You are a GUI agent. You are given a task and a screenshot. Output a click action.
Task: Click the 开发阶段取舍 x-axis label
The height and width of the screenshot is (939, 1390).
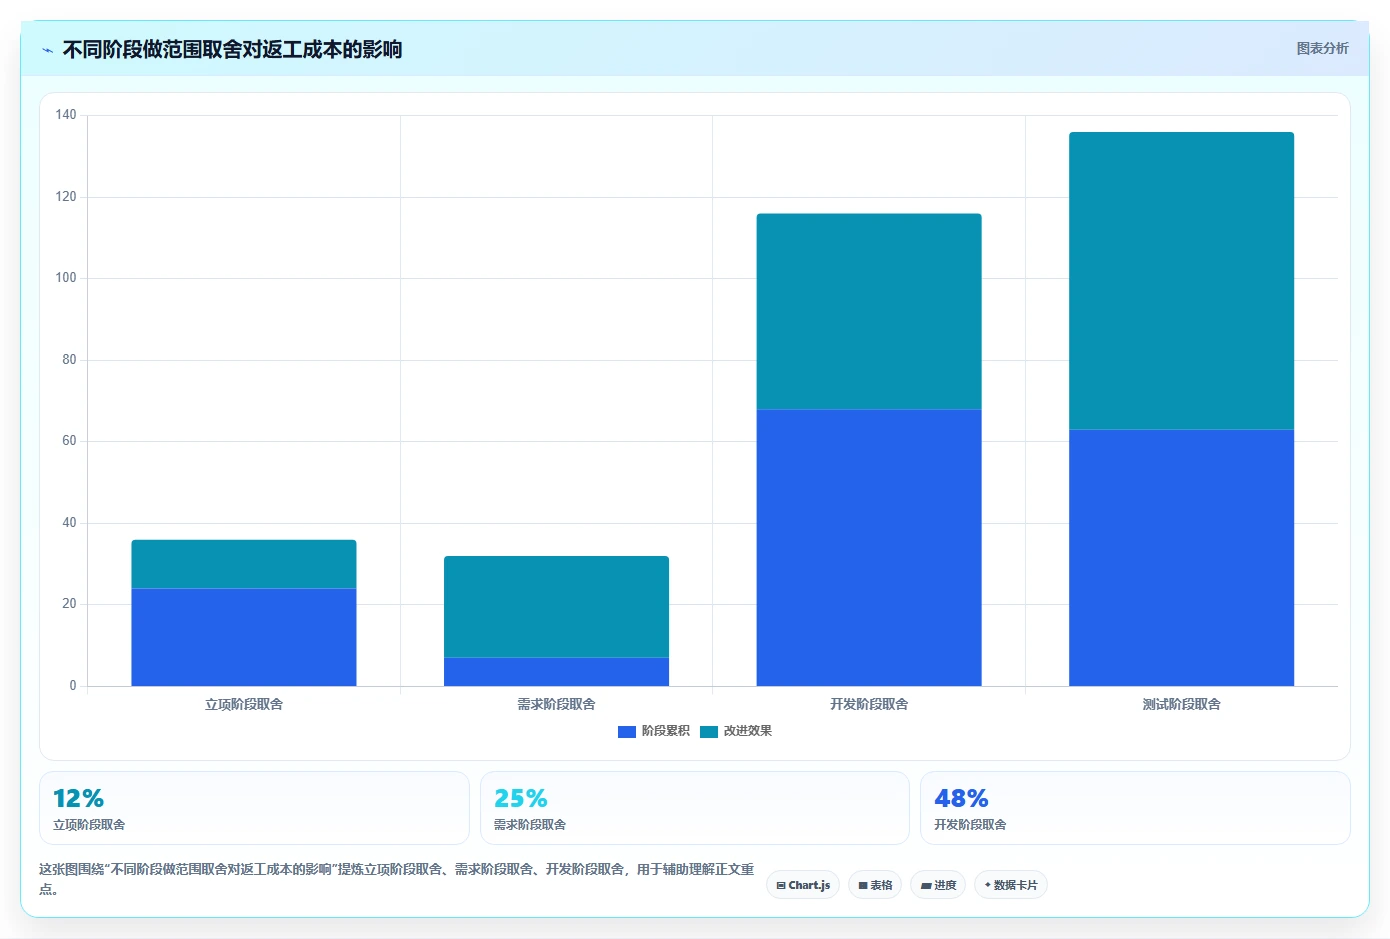[869, 704]
